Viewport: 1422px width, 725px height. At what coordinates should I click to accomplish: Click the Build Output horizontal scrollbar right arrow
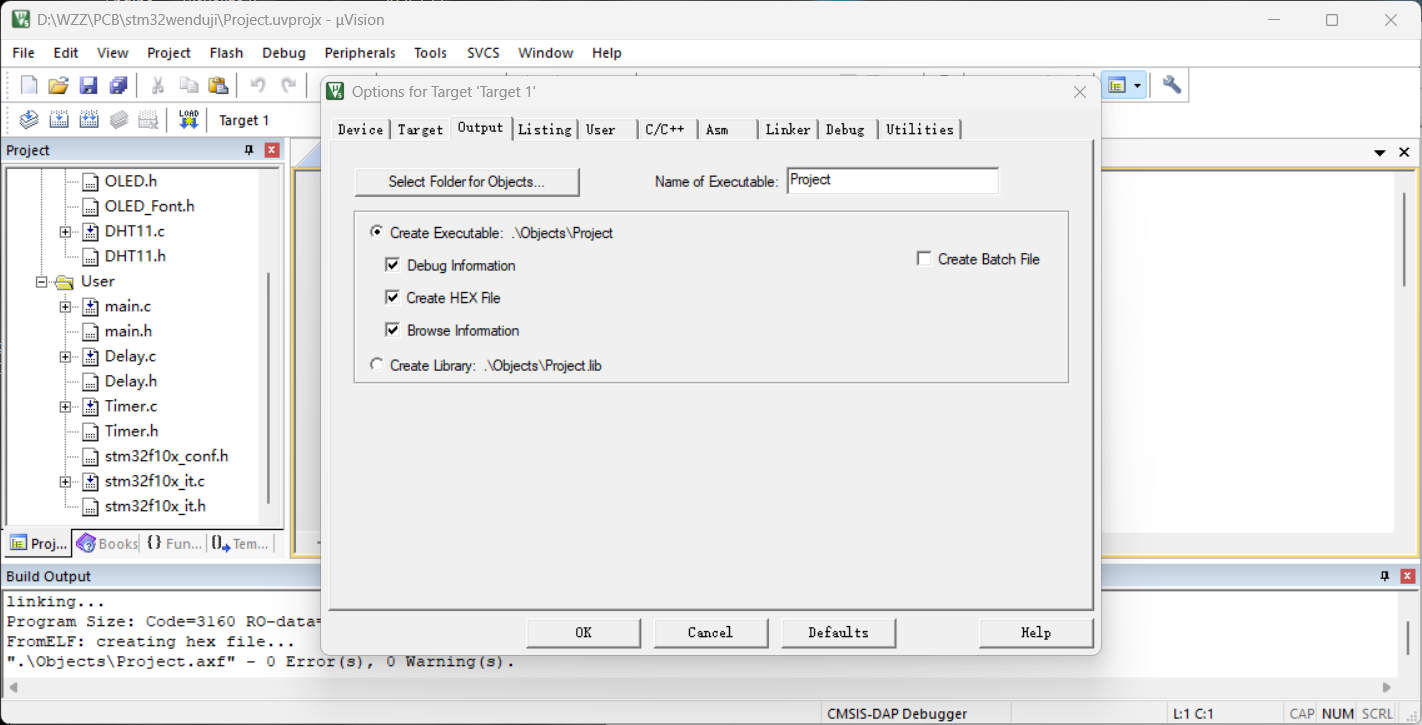pos(1387,687)
